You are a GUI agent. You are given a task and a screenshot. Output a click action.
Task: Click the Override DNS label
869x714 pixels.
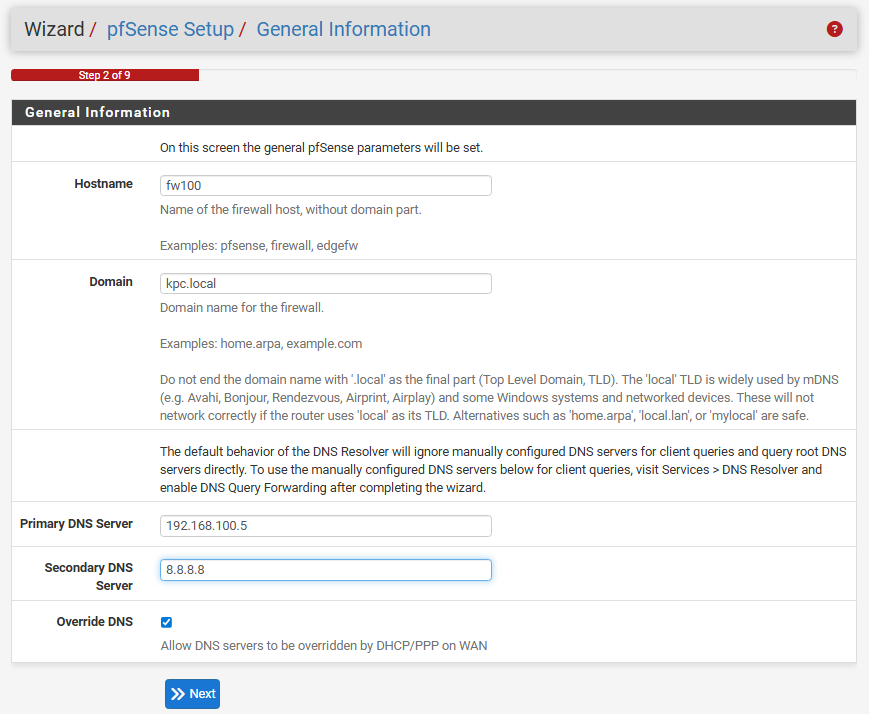click(94, 622)
